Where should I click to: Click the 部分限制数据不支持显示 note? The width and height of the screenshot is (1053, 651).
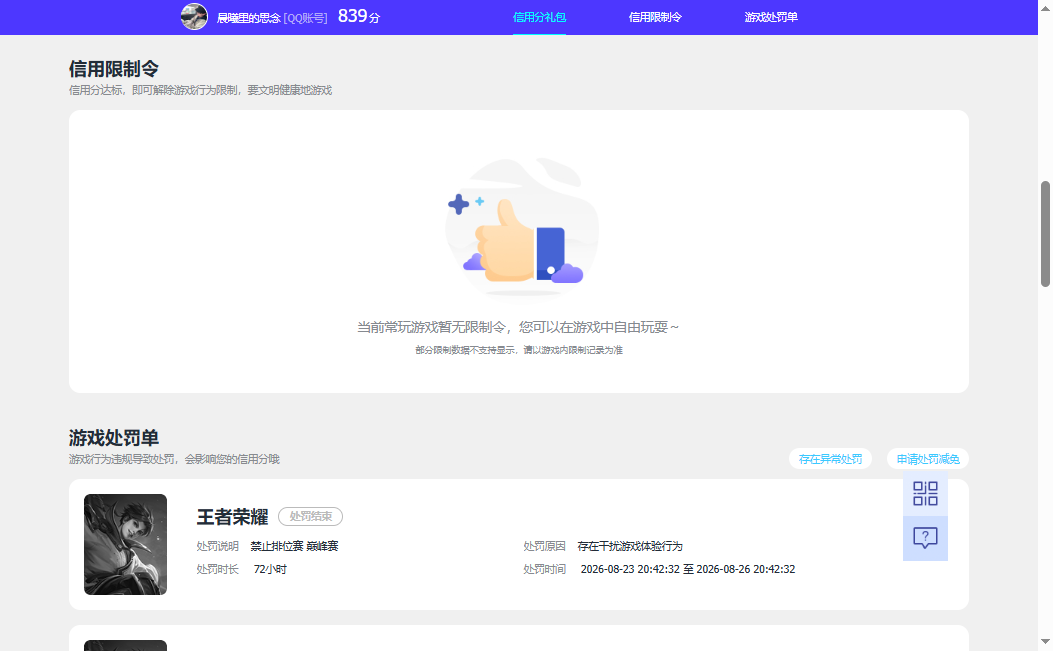point(518,350)
